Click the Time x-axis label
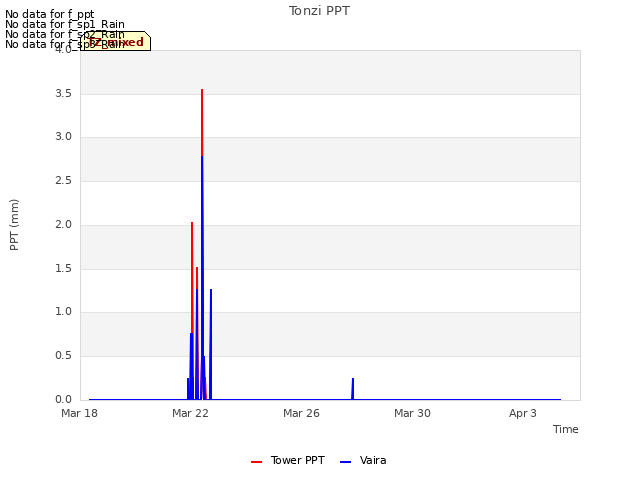Image resolution: width=640 pixels, height=480 pixels. (565, 429)
